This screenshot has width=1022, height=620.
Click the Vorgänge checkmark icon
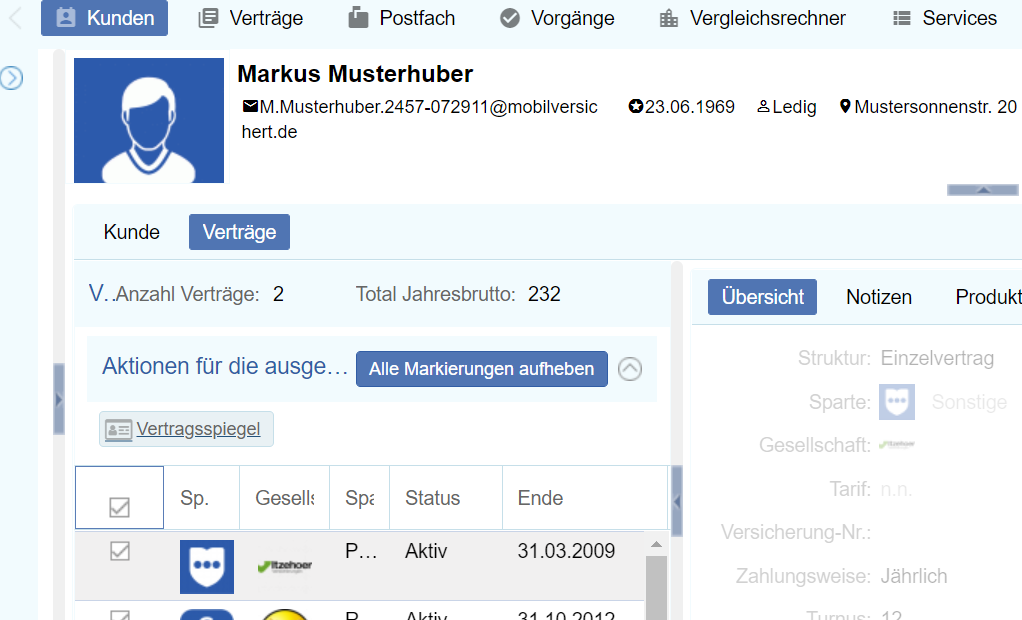510,18
